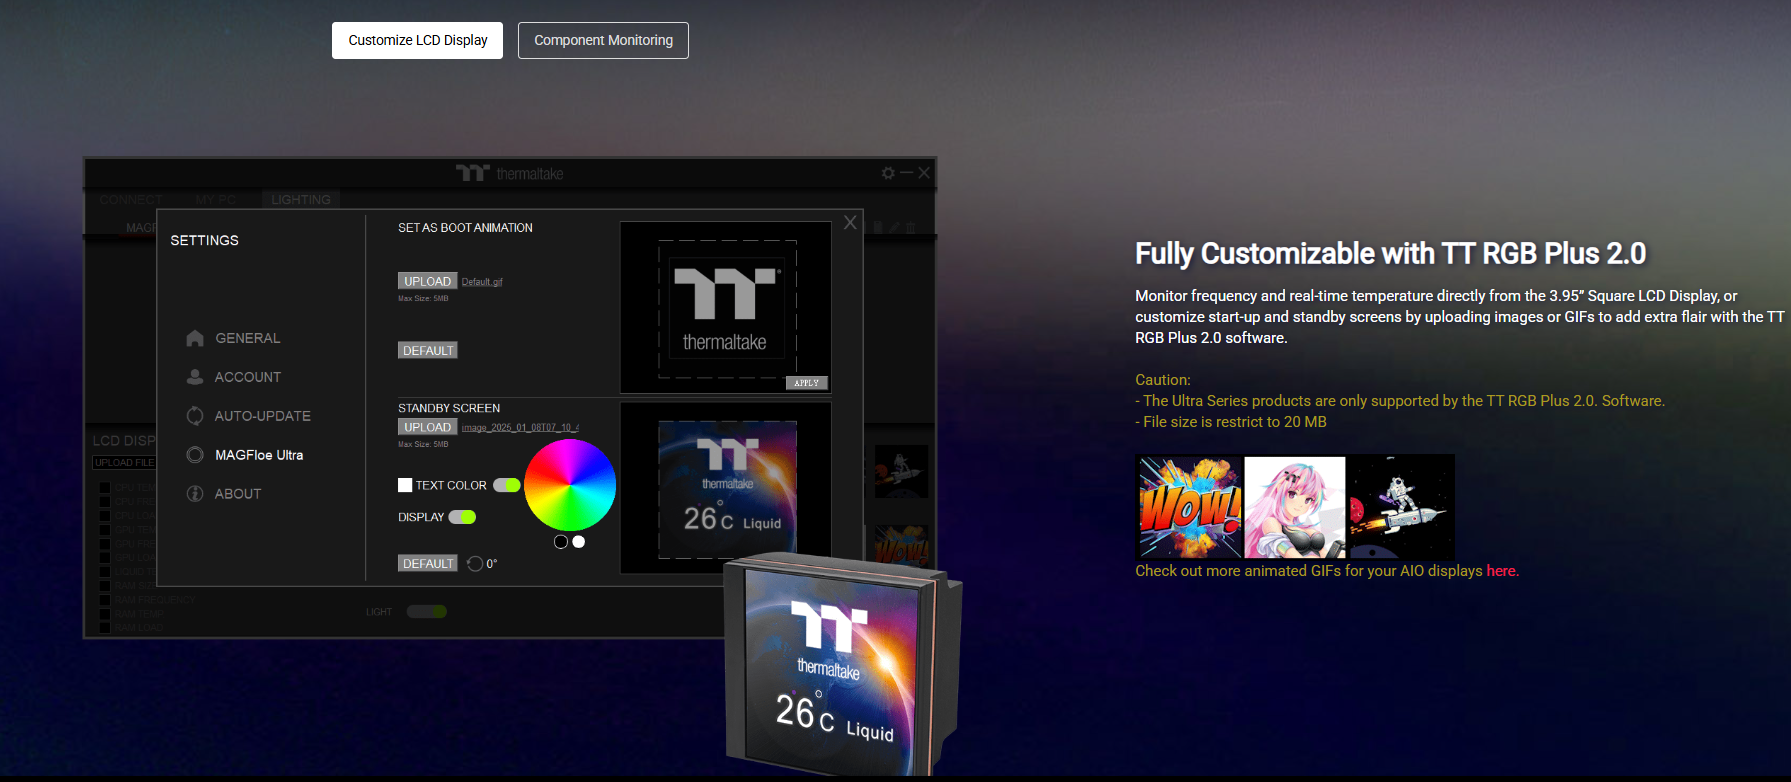
Task: Tick the RAM LOAD checkbox
Action: pyautogui.click(x=104, y=628)
